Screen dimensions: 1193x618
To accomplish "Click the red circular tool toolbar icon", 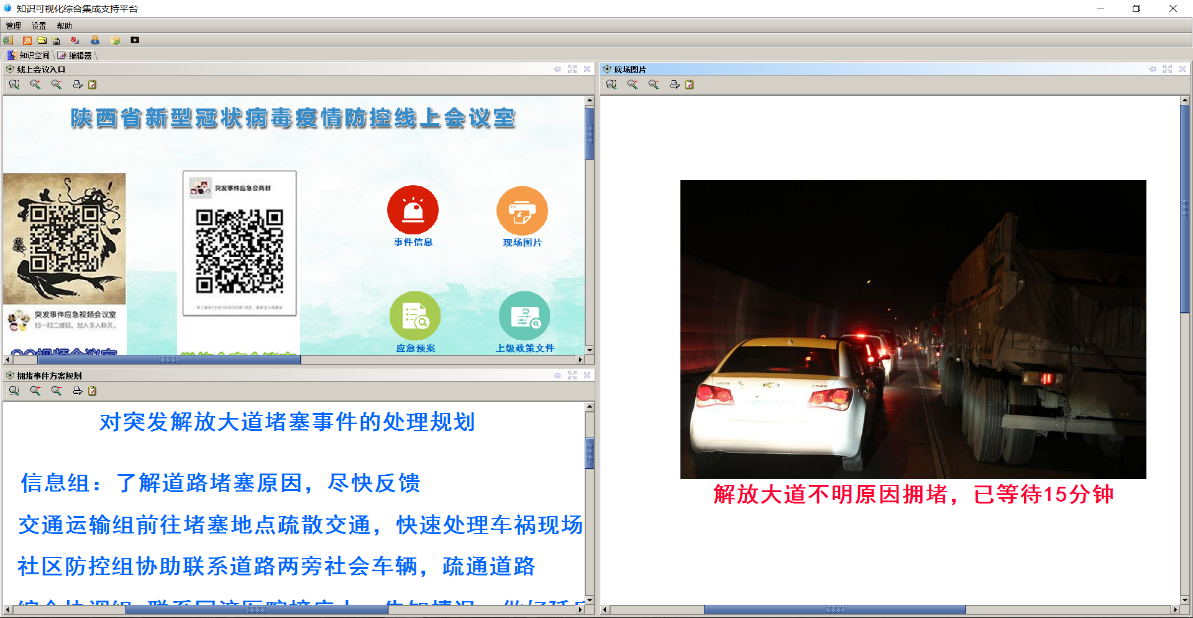I will click(x=75, y=40).
